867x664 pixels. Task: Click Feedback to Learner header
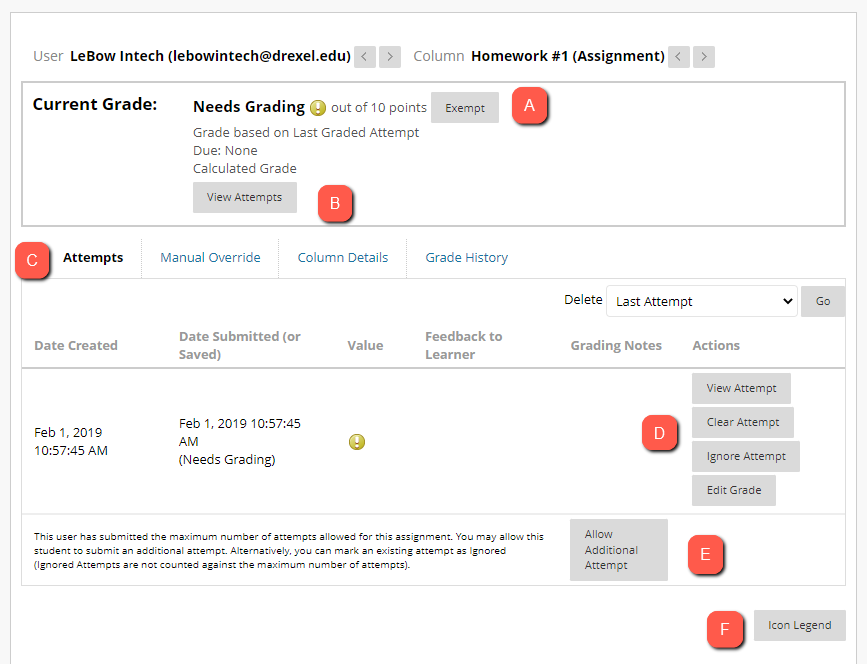pyautogui.click(x=463, y=346)
